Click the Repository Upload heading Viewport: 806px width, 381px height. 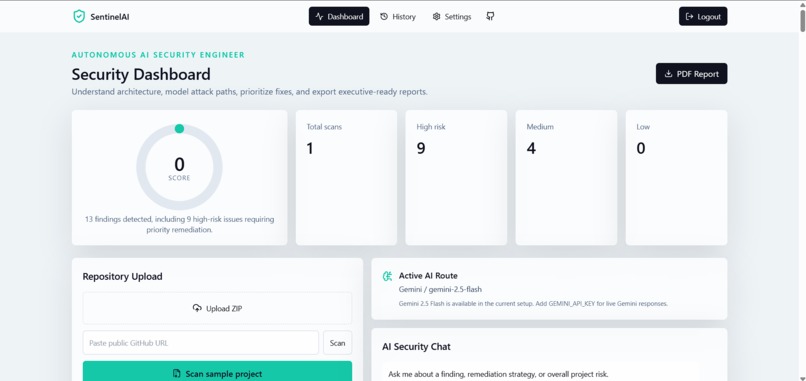(x=122, y=277)
